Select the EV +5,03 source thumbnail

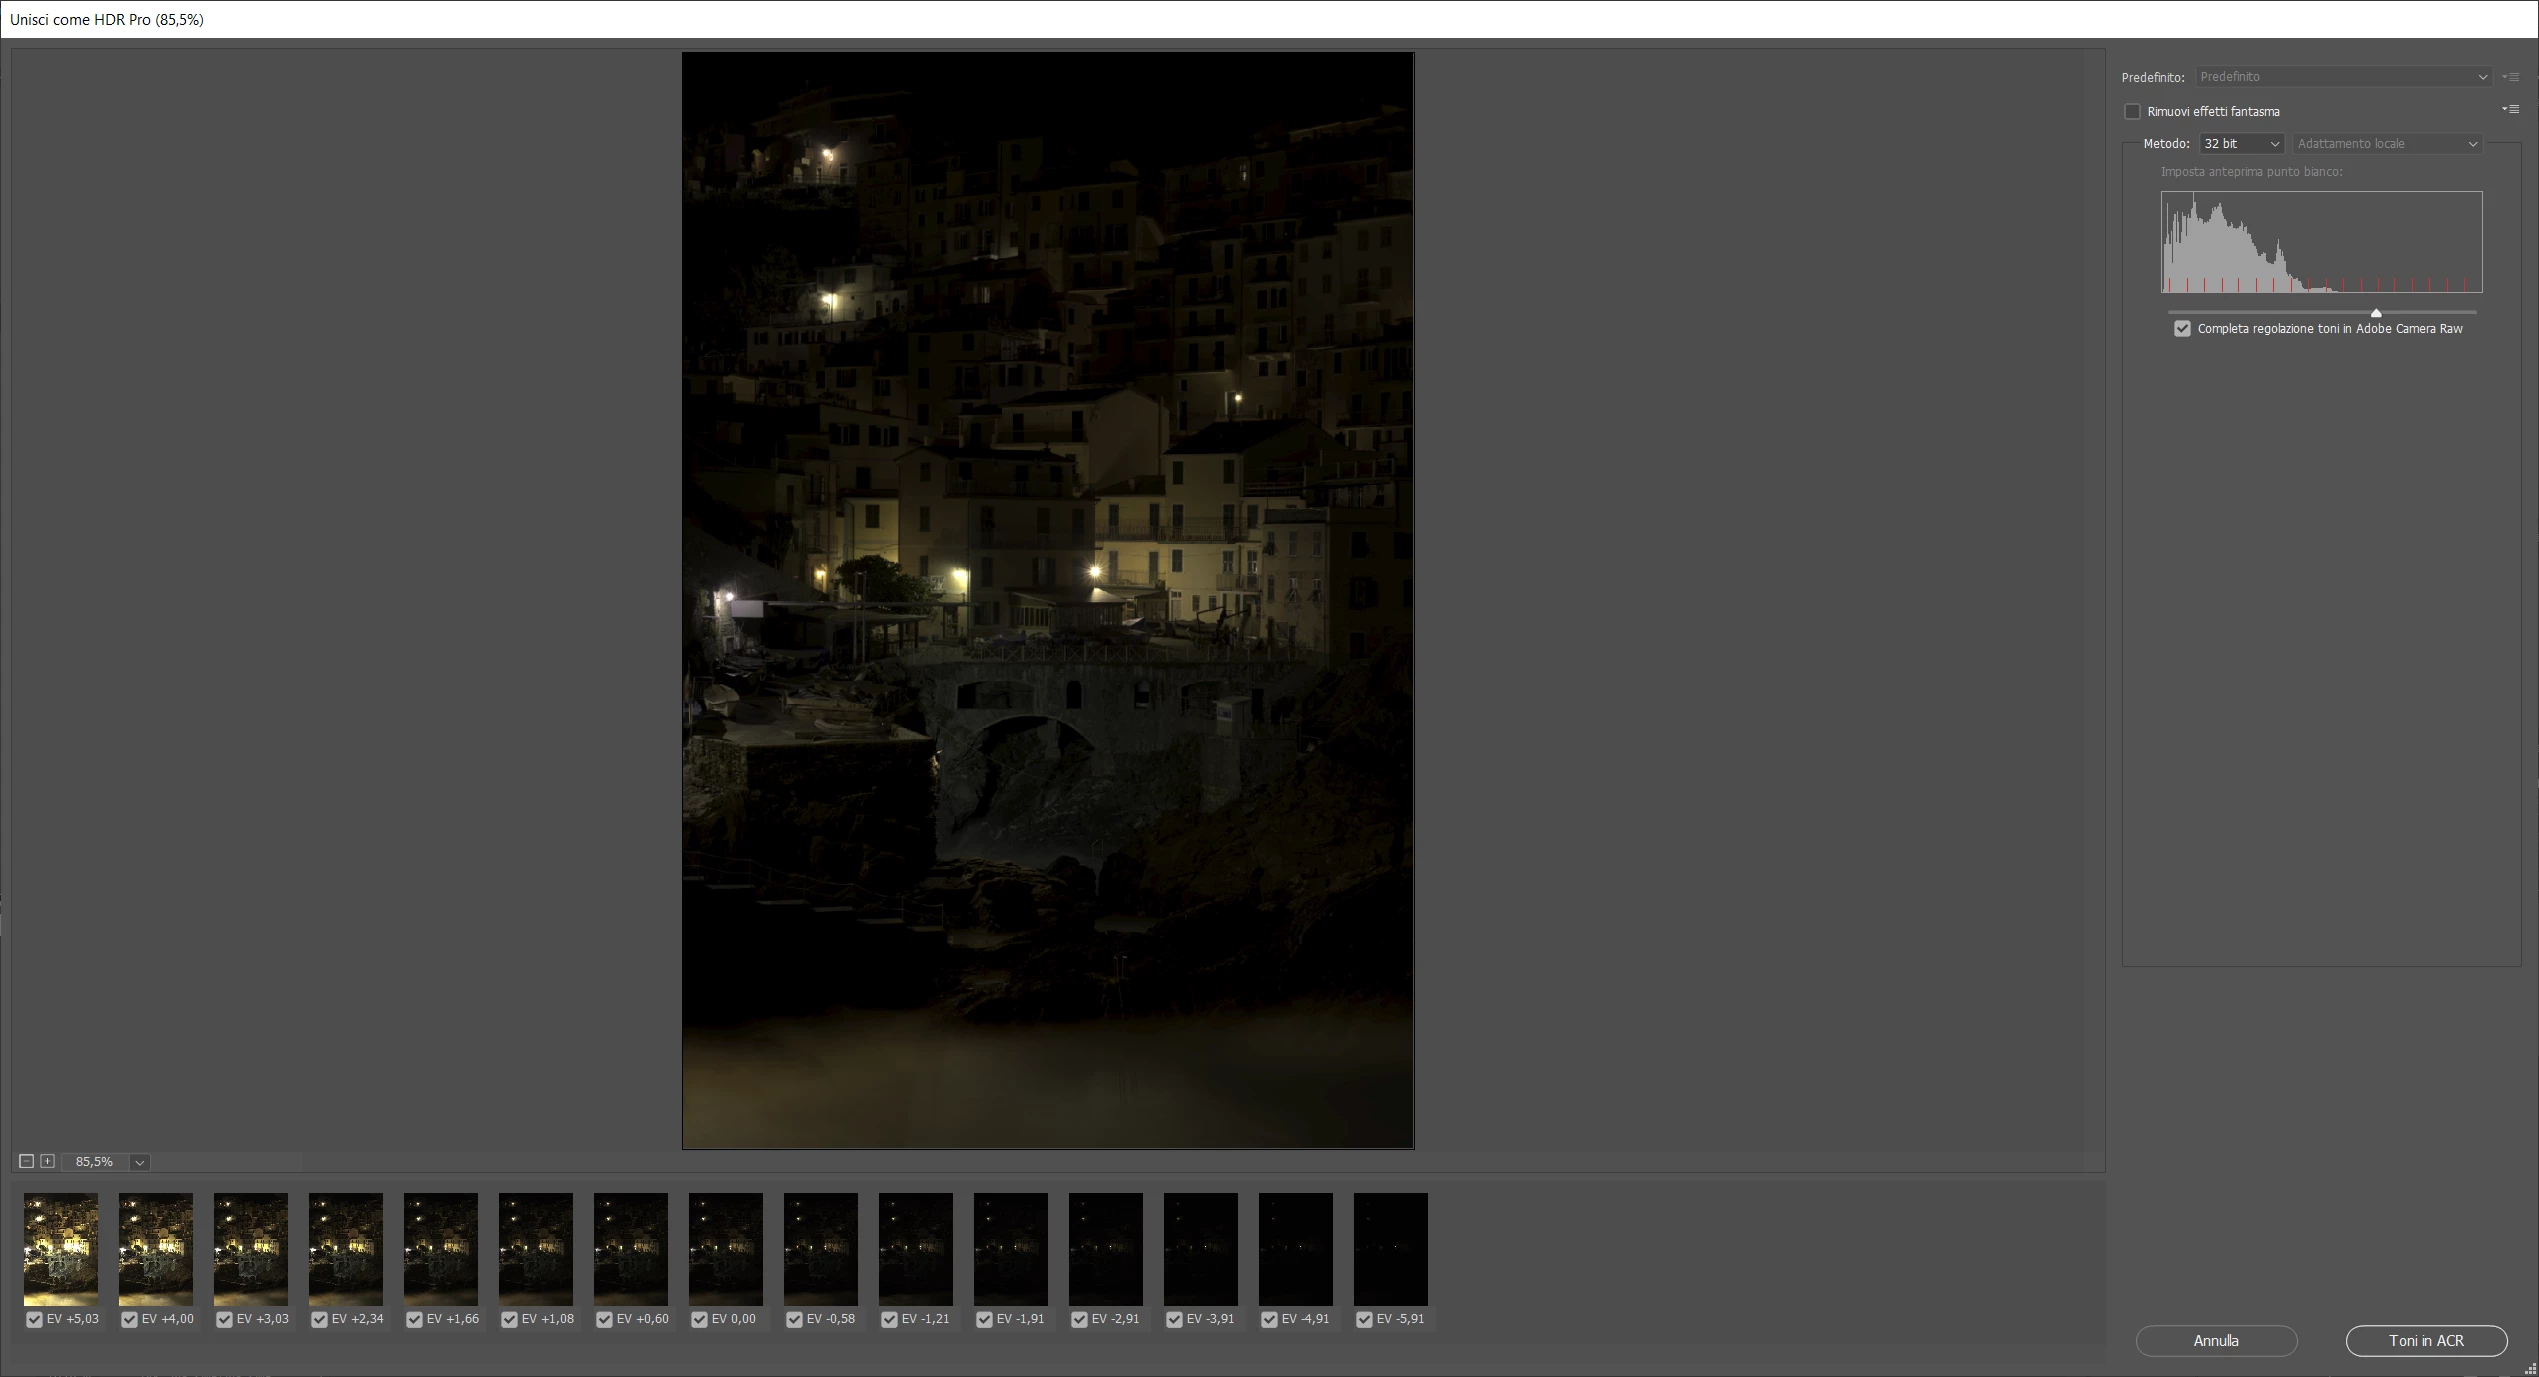coord(61,1248)
